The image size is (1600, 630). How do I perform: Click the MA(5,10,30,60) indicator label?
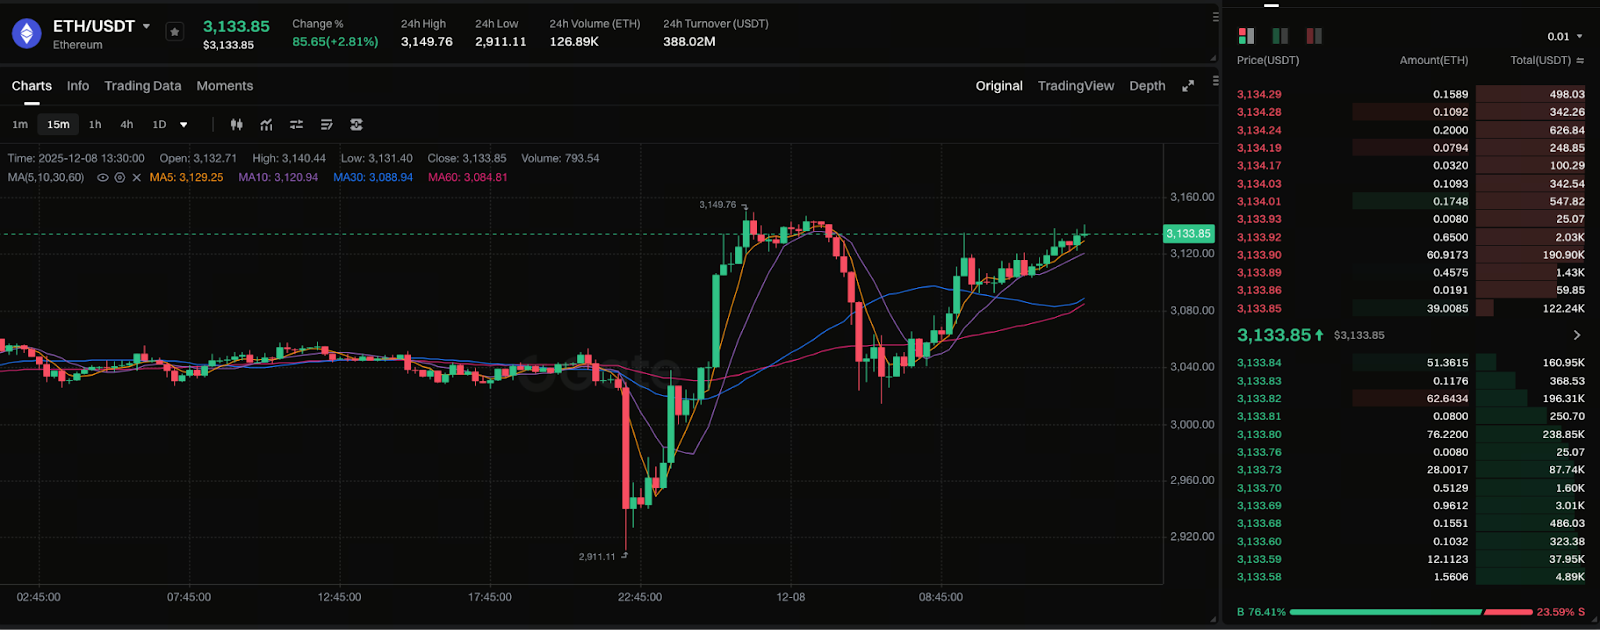(x=46, y=178)
